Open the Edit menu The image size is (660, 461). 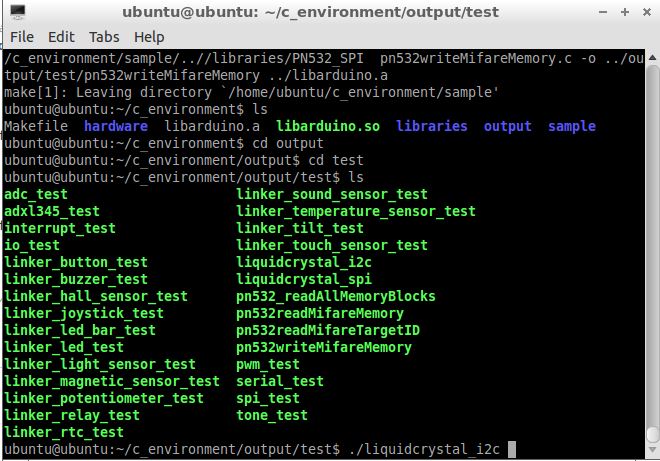click(x=61, y=37)
